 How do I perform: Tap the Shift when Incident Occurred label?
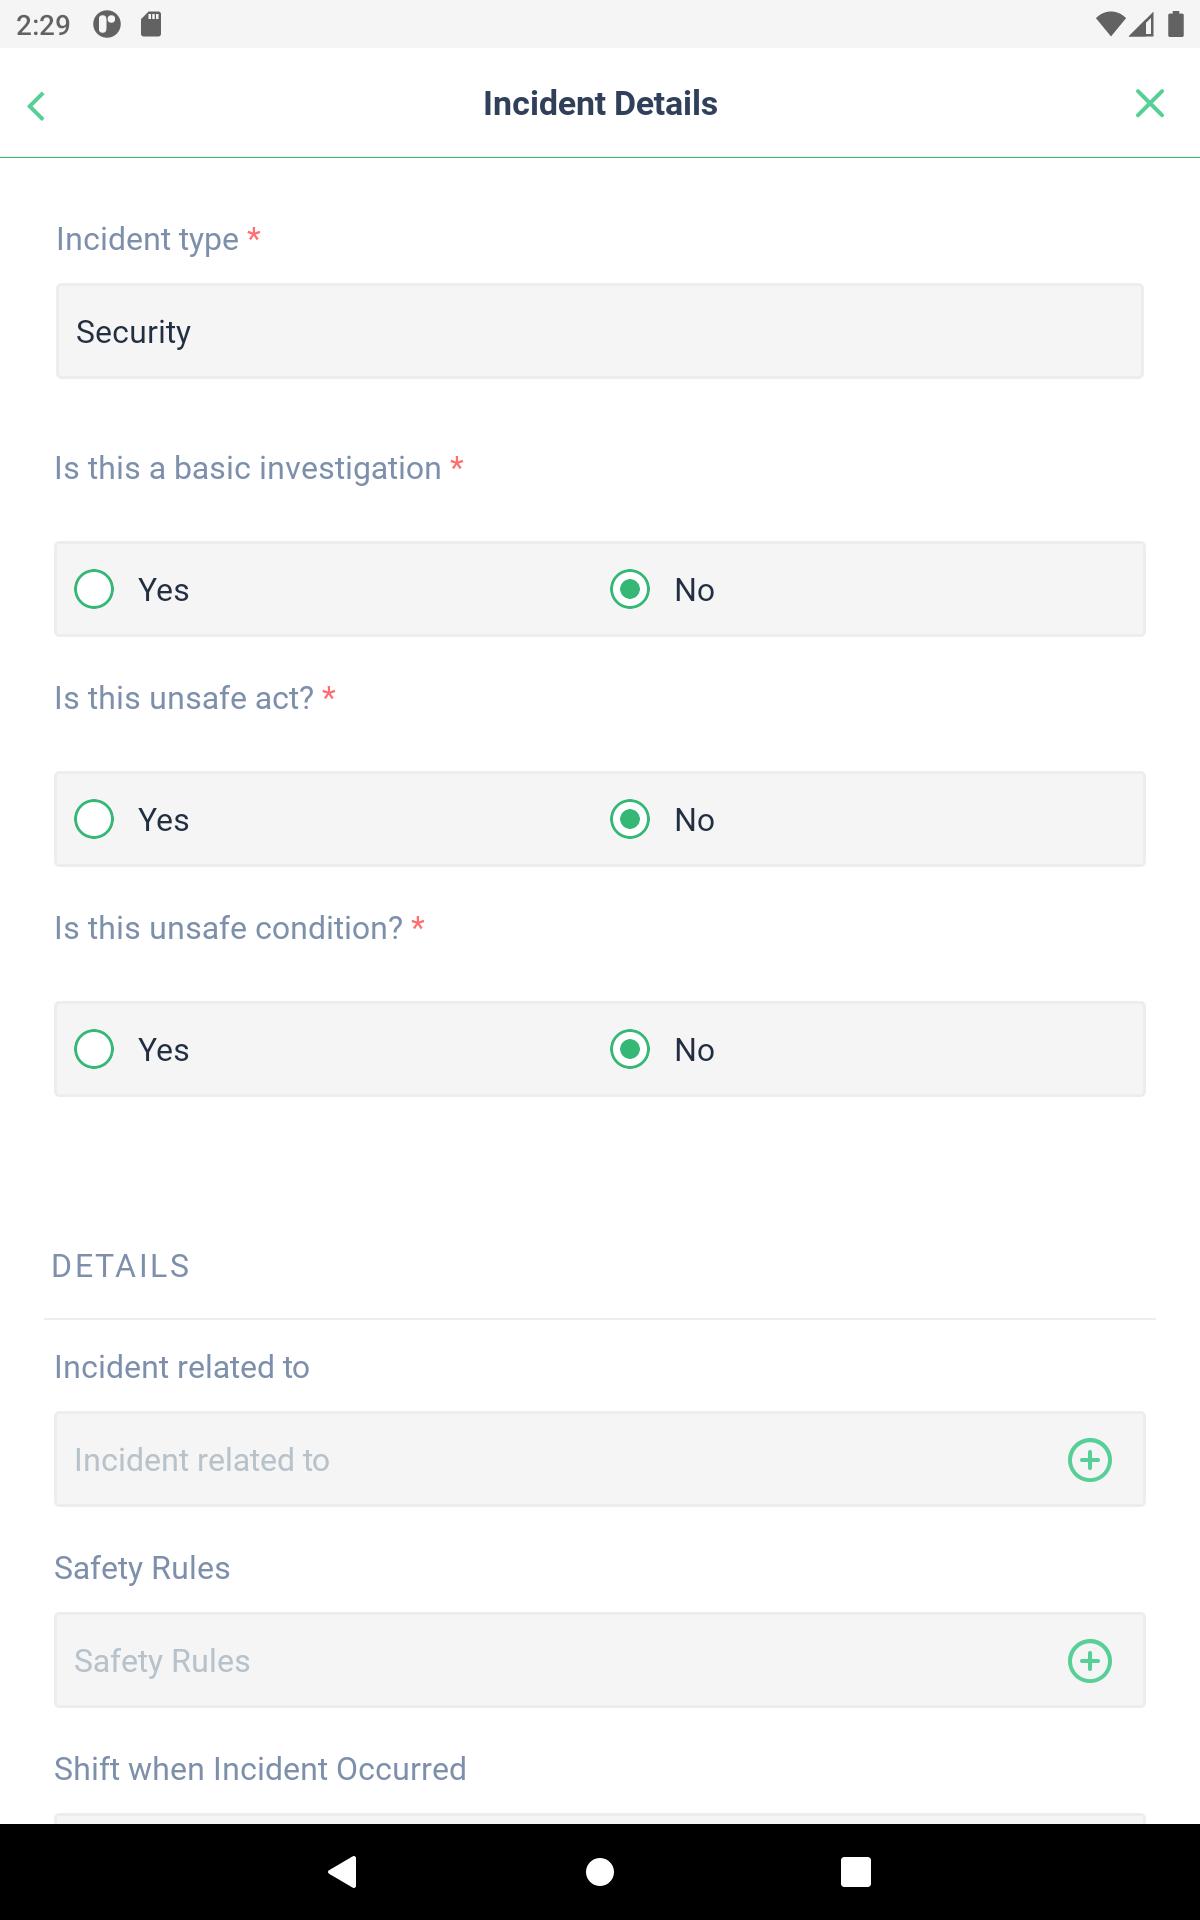pos(260,1768)
